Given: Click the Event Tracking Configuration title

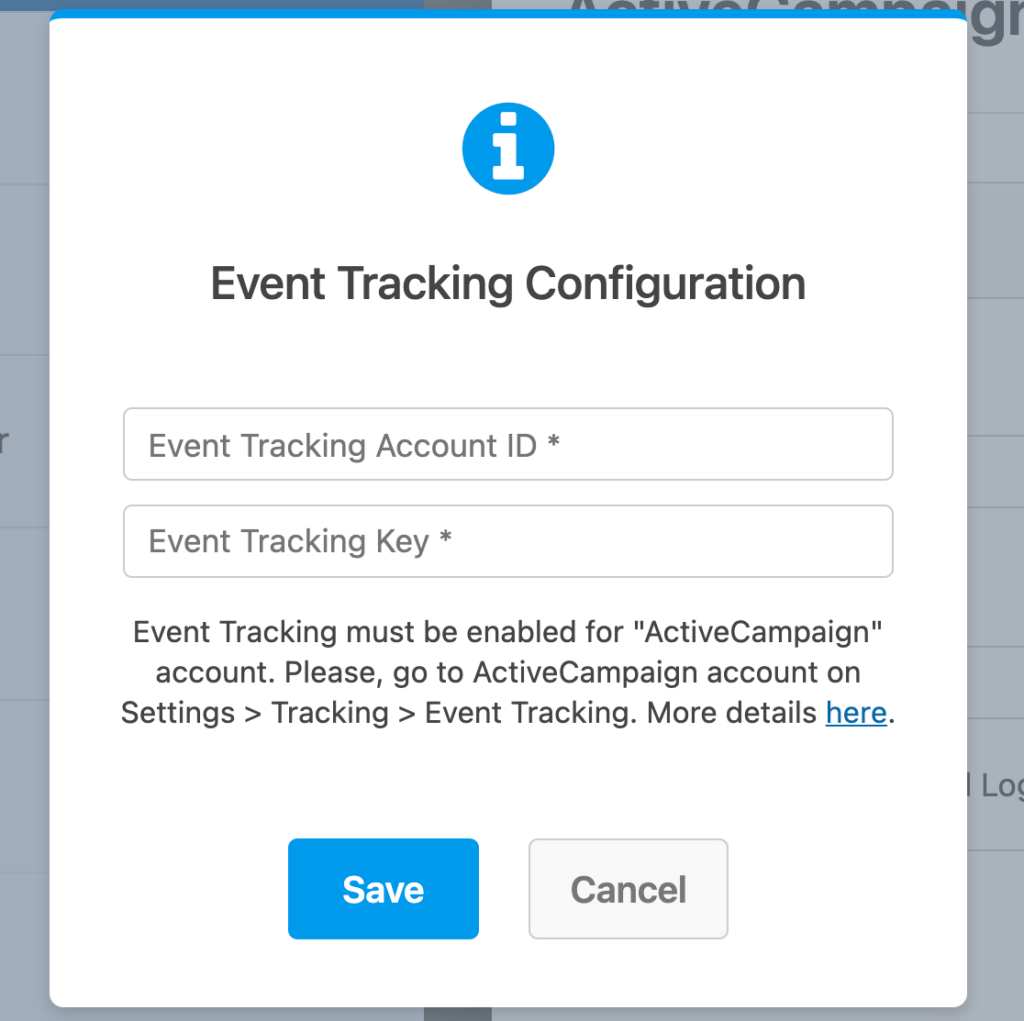Looking at the screenshot, I should pyautogui.click(x=507, y=283).
